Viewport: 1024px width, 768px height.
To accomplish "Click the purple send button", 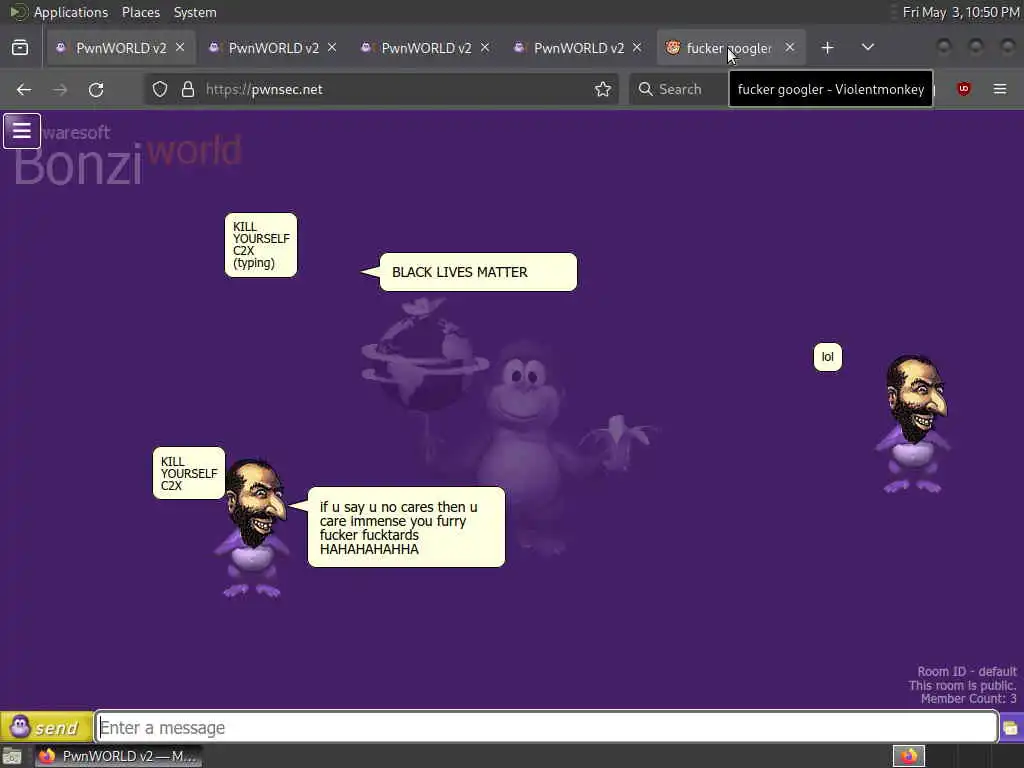I will click(46, 727).
